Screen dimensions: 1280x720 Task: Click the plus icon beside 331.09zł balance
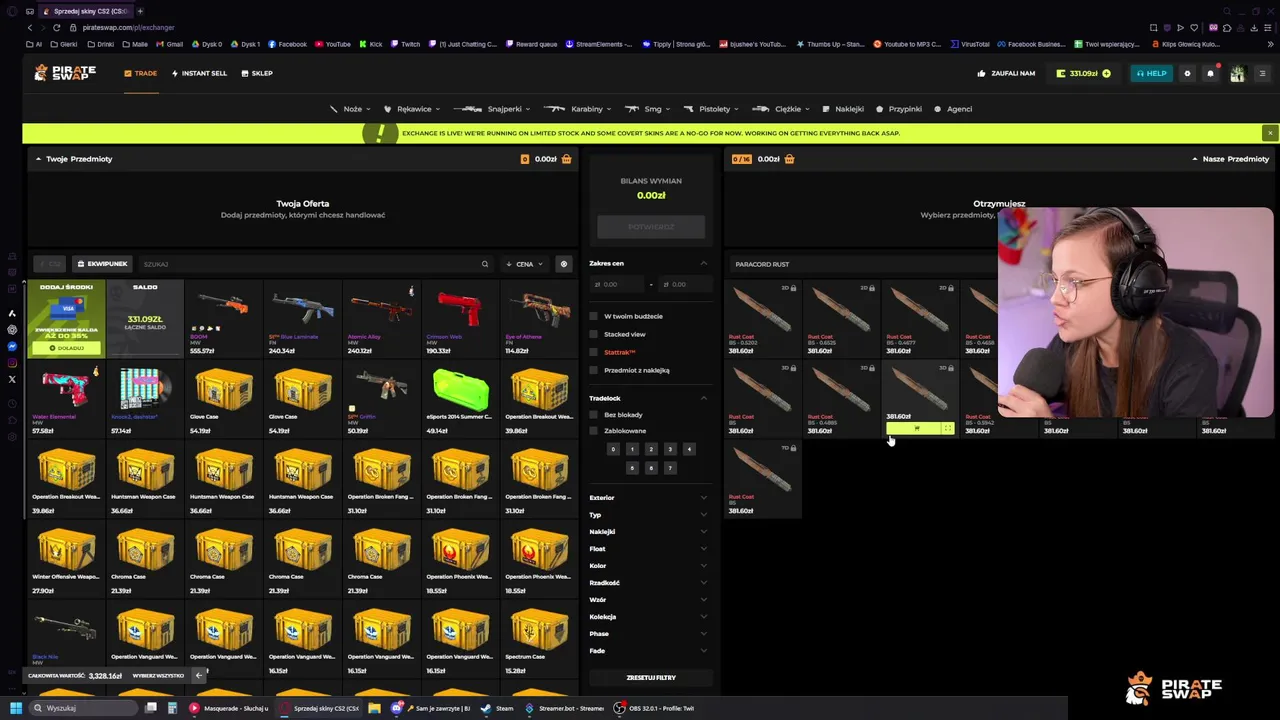coord(1106,73)
